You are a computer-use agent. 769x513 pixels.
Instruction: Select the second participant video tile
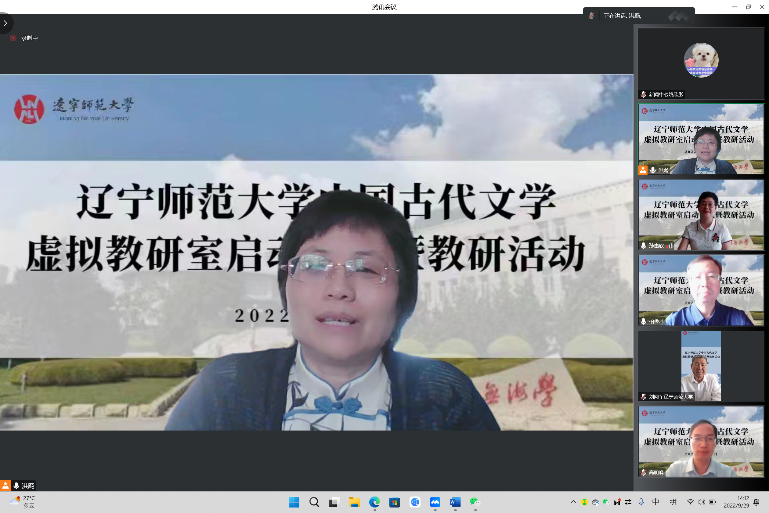[x=700, y=138]
